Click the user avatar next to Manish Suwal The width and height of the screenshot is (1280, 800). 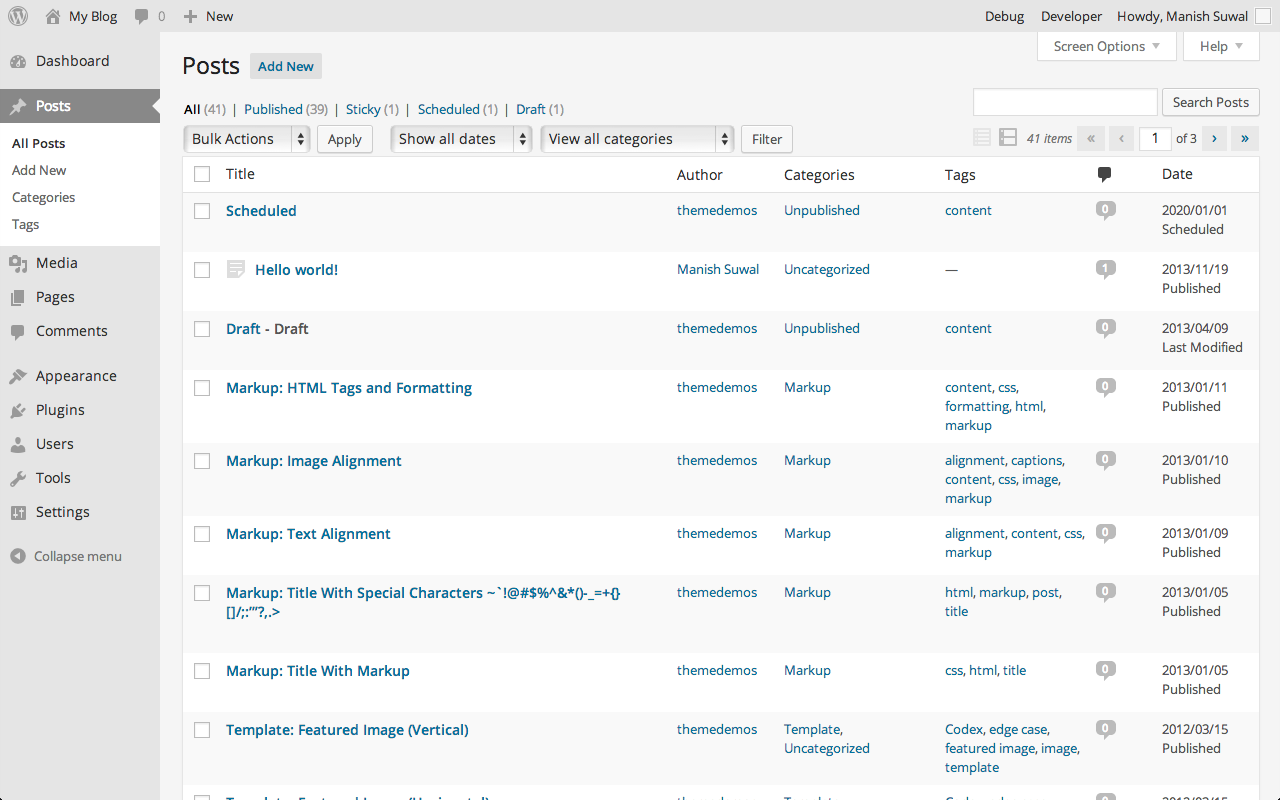pos(1263,16)
